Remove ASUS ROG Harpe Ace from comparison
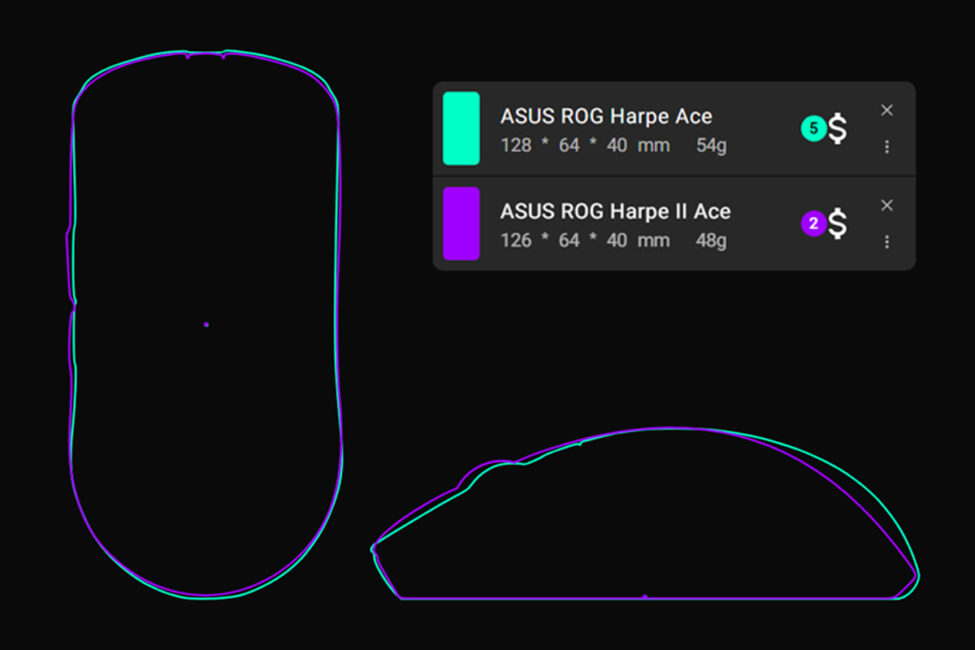Screen dimensions: 975x650 [887, 110]
